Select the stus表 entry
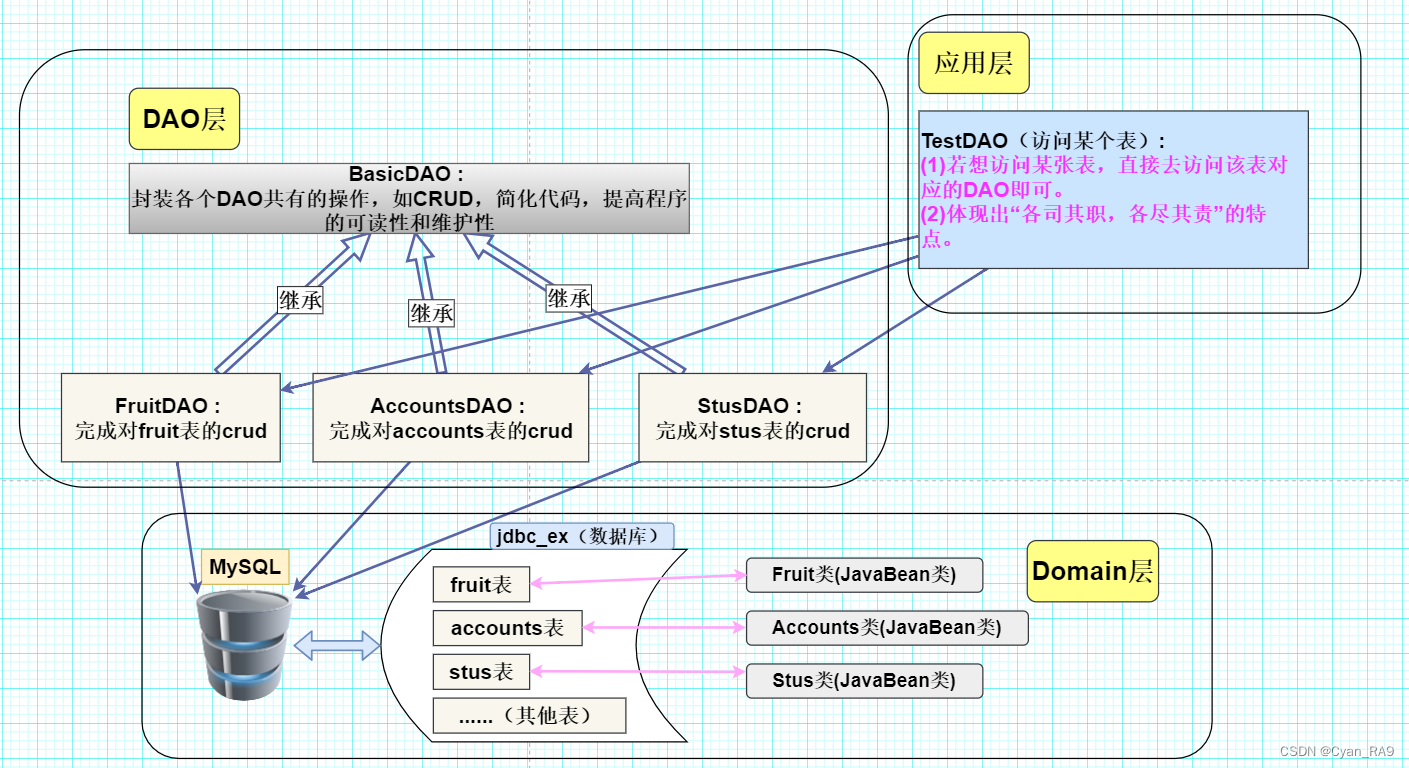The image size is (1409, 768). click(x=480, y=671)
